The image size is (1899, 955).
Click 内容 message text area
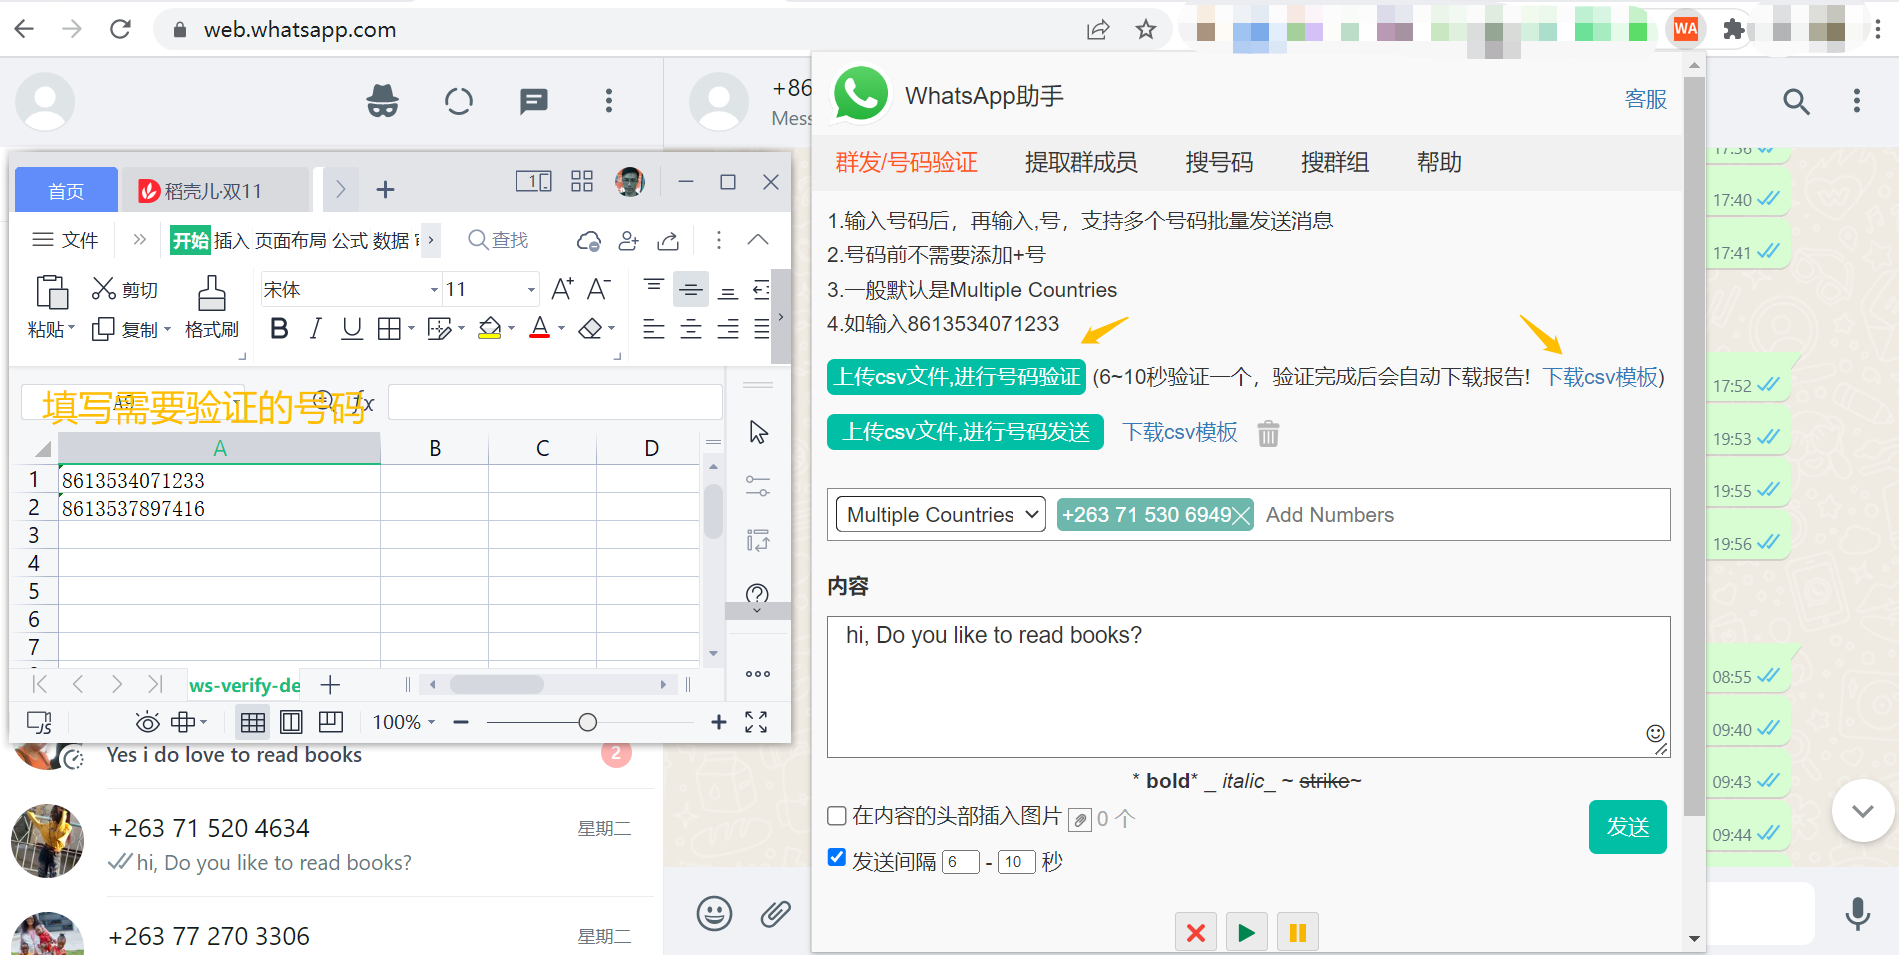click(1248, 687)
